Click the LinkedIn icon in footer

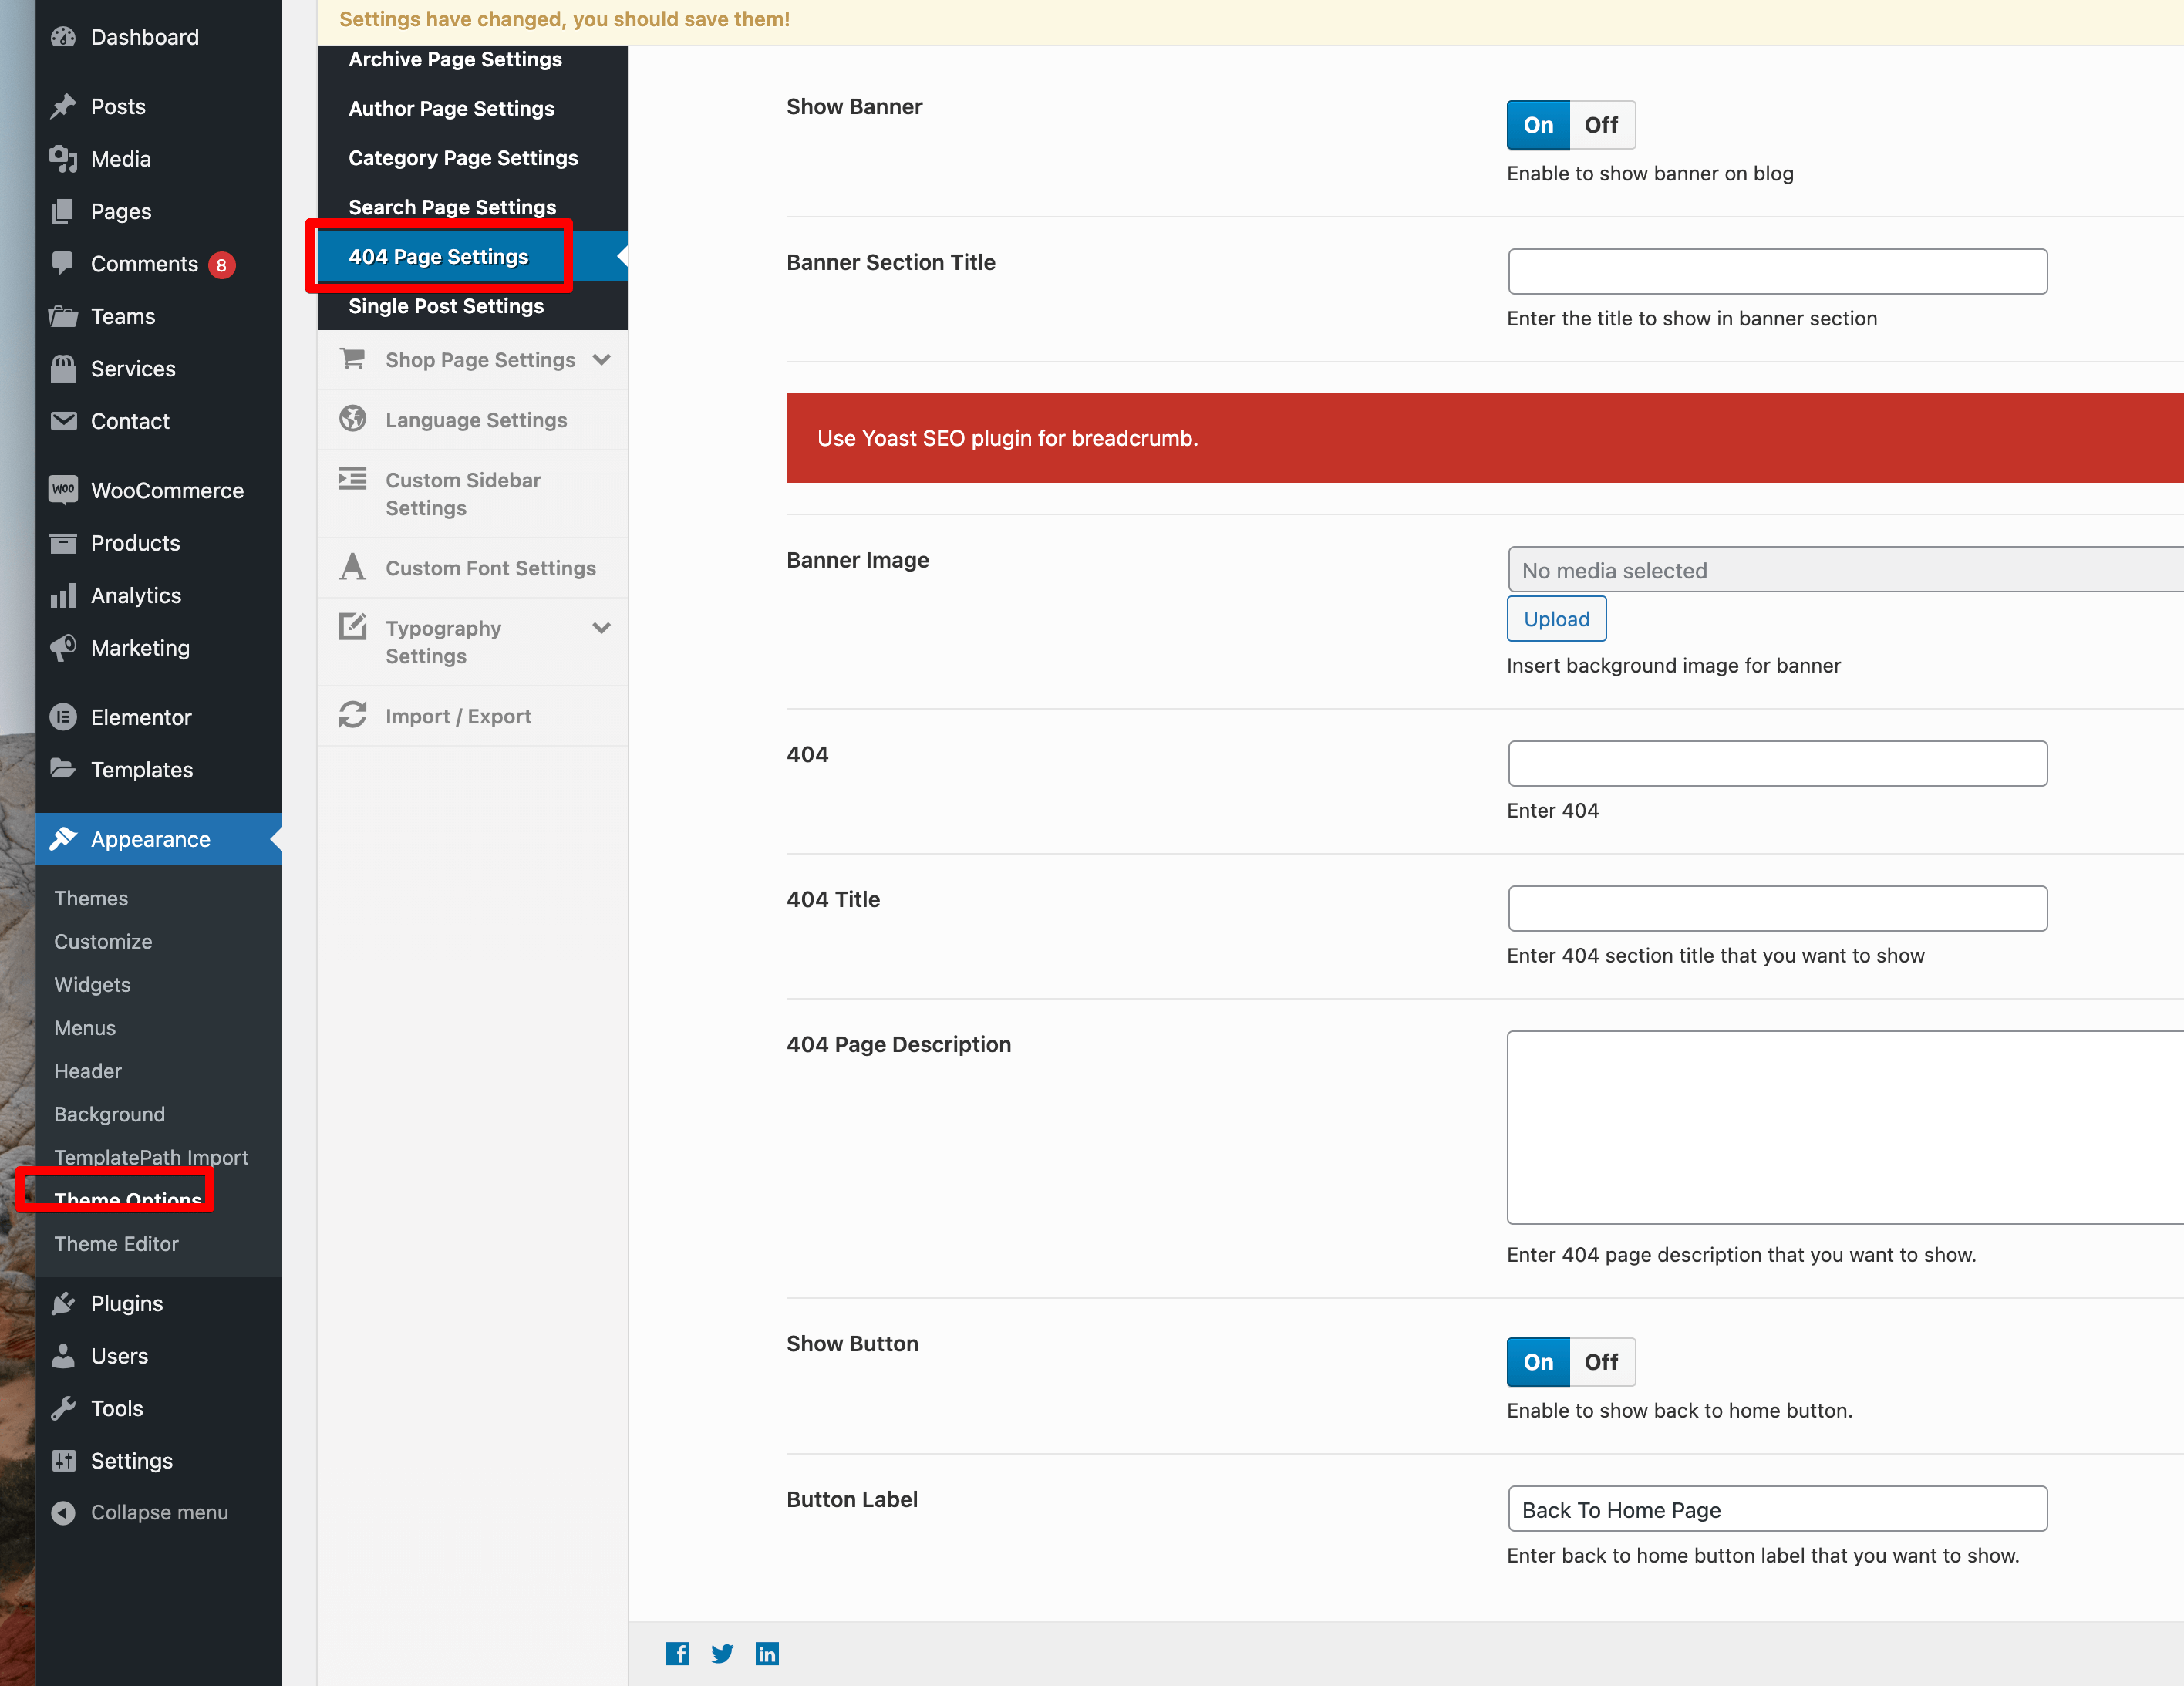click(x=767, y=1653)
